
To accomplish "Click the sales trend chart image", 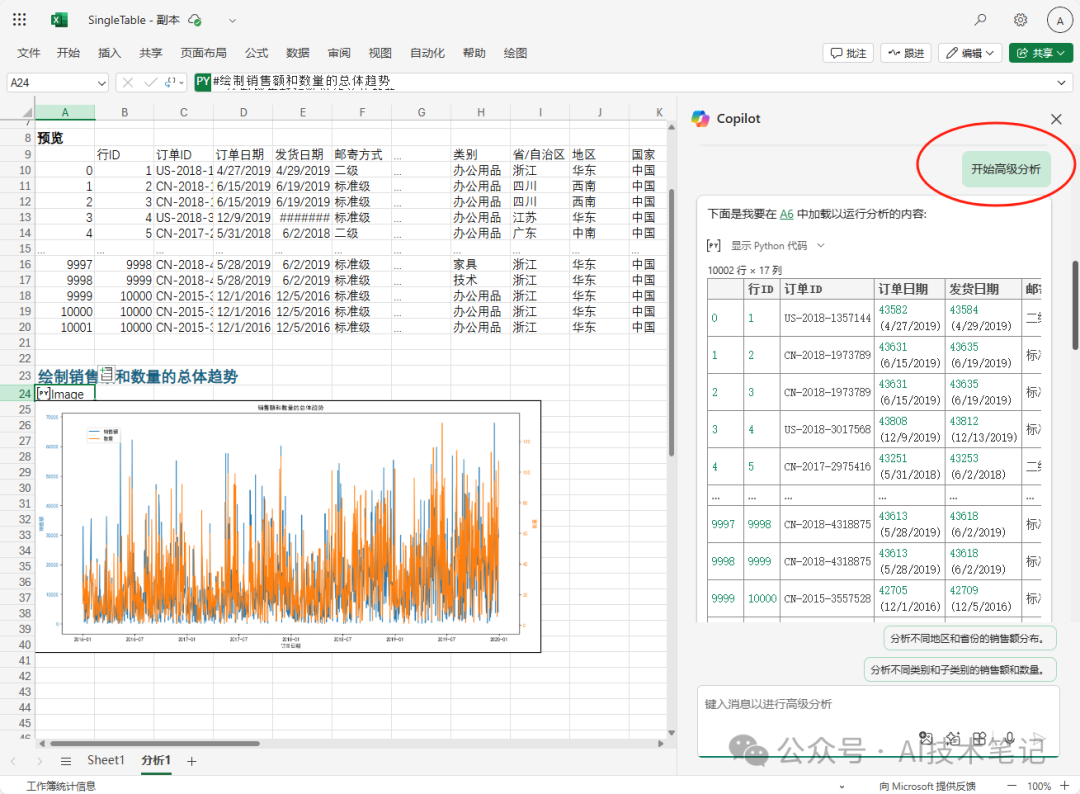I will (288, 526).
